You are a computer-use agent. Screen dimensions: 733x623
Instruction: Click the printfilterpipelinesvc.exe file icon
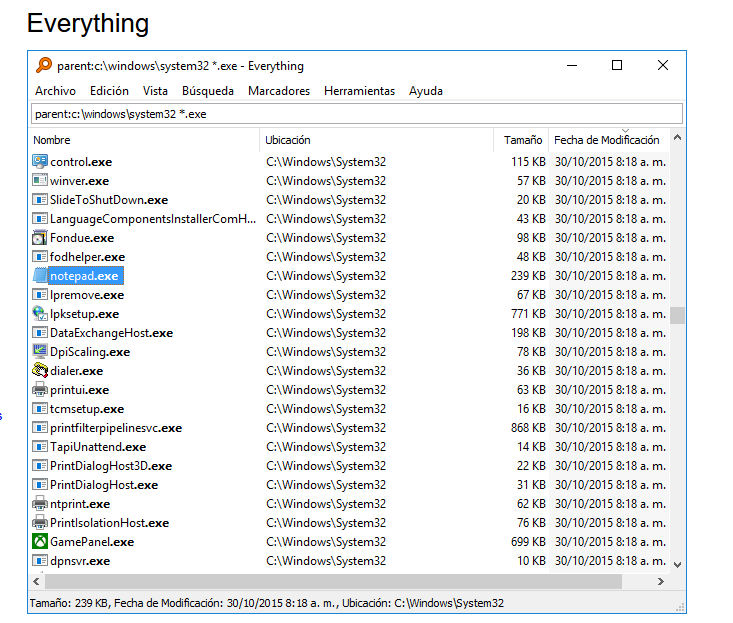[x=40, y=428]
